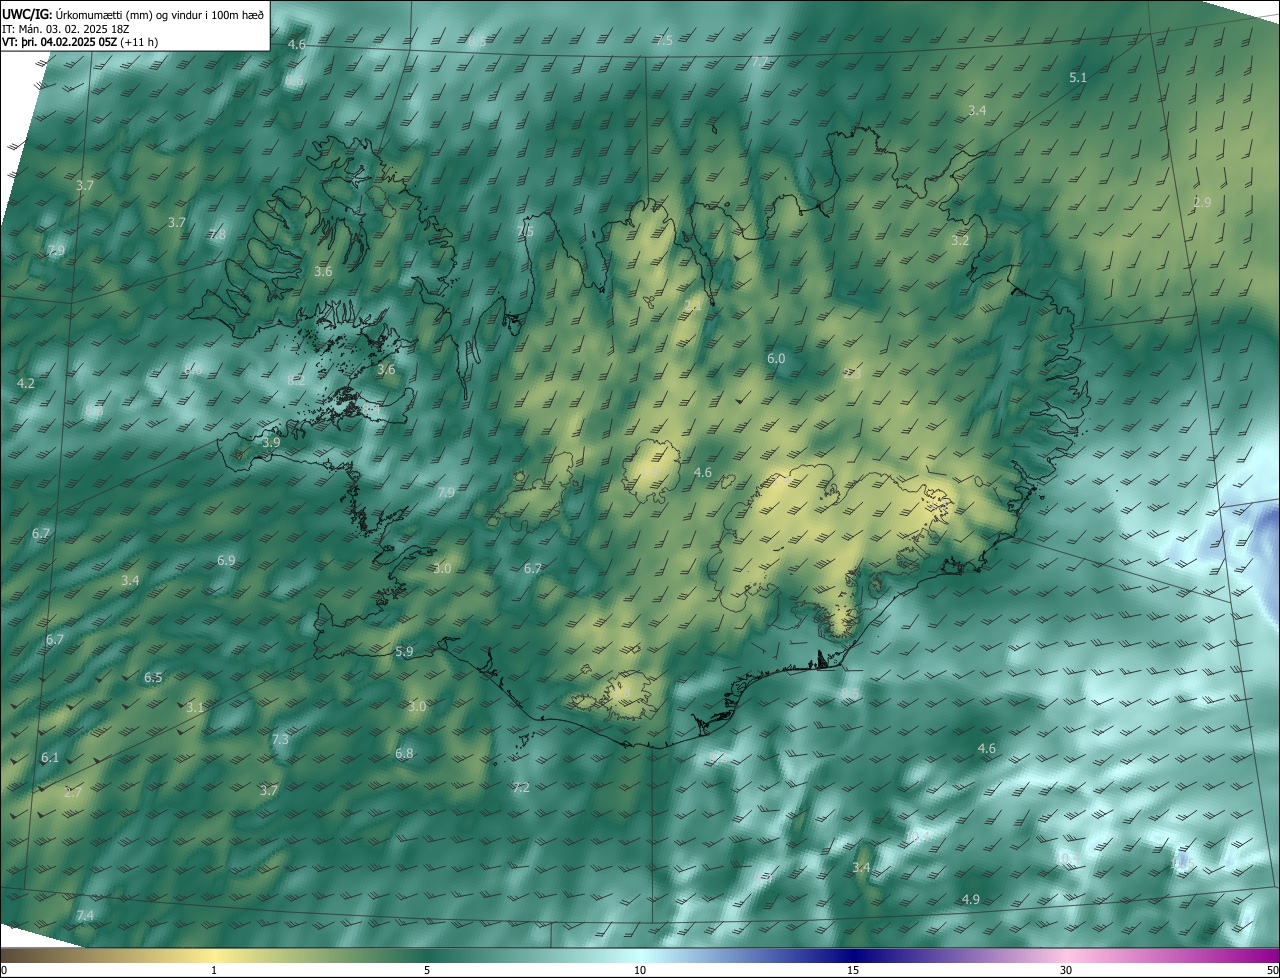Click the value label 7.8 on the map

217,235
